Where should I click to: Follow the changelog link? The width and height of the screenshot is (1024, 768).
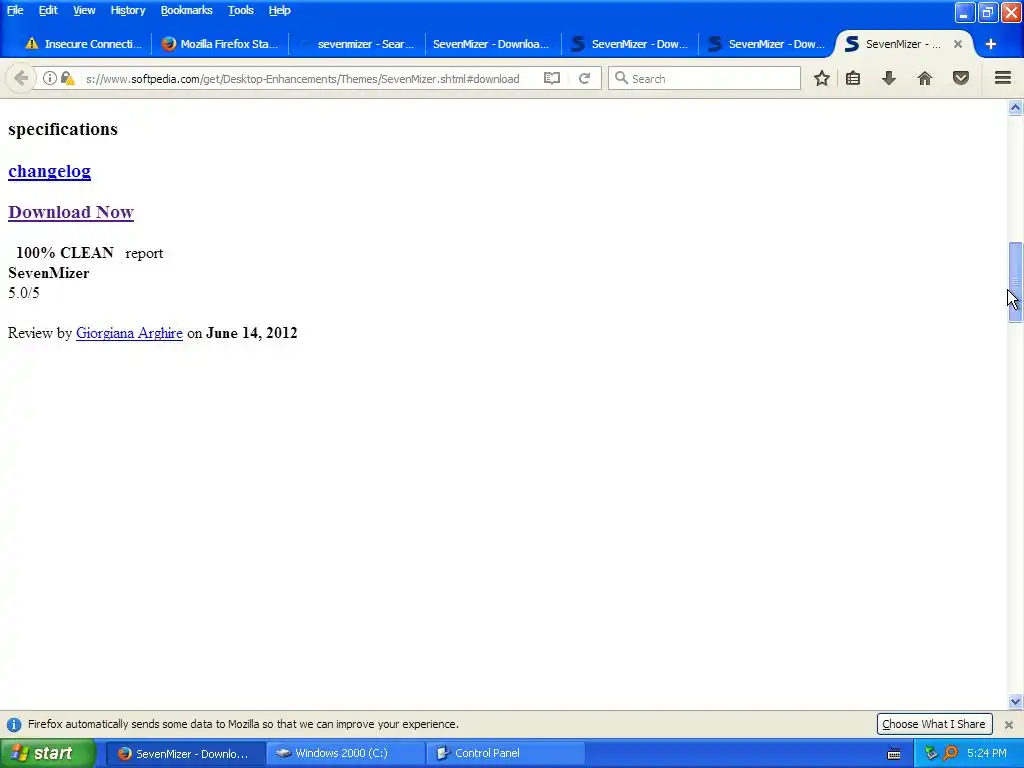coord(50,171)
